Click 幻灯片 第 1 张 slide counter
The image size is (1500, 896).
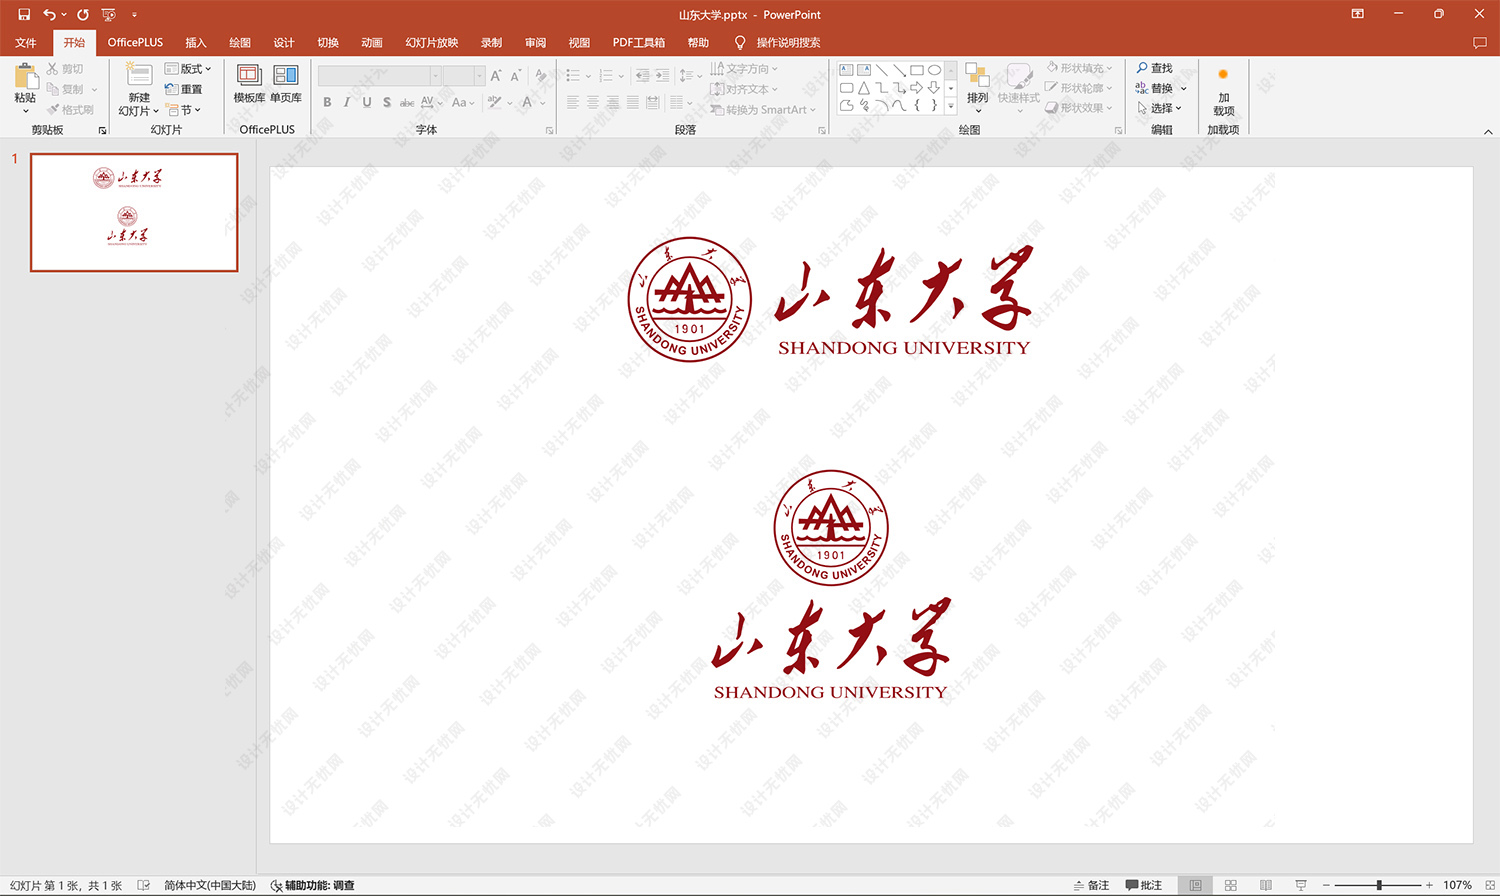coord(66,885)
